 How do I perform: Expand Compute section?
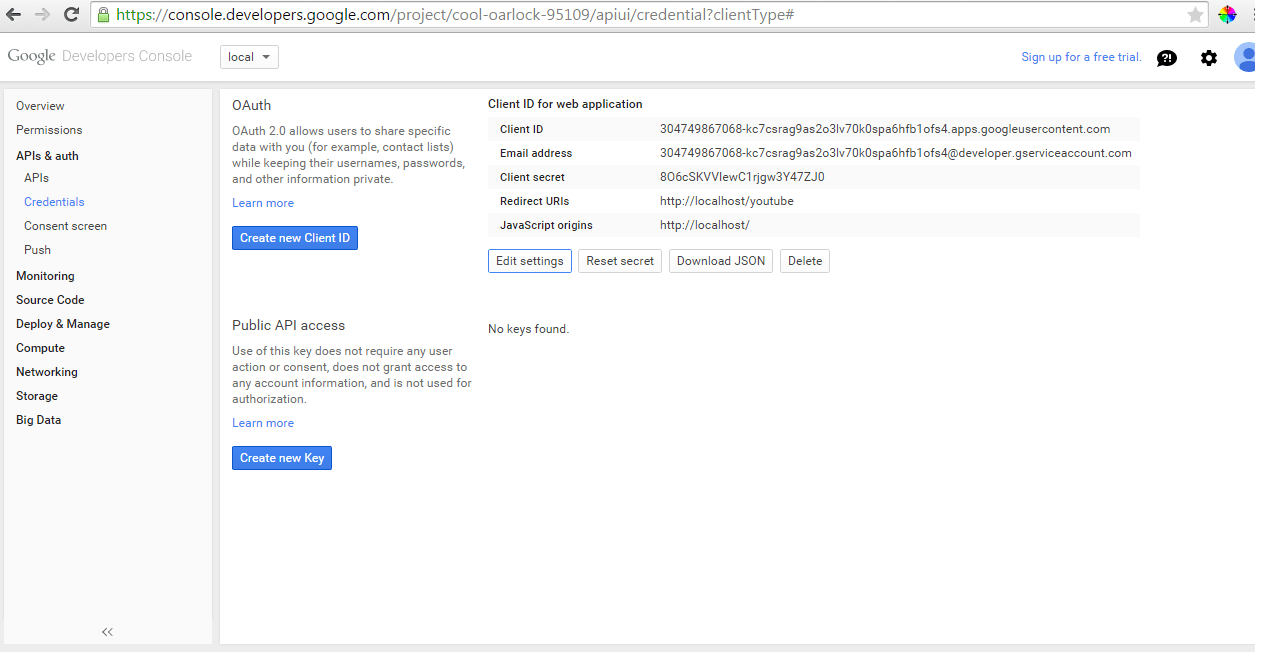pyautogui.click(x=40, y=348)
